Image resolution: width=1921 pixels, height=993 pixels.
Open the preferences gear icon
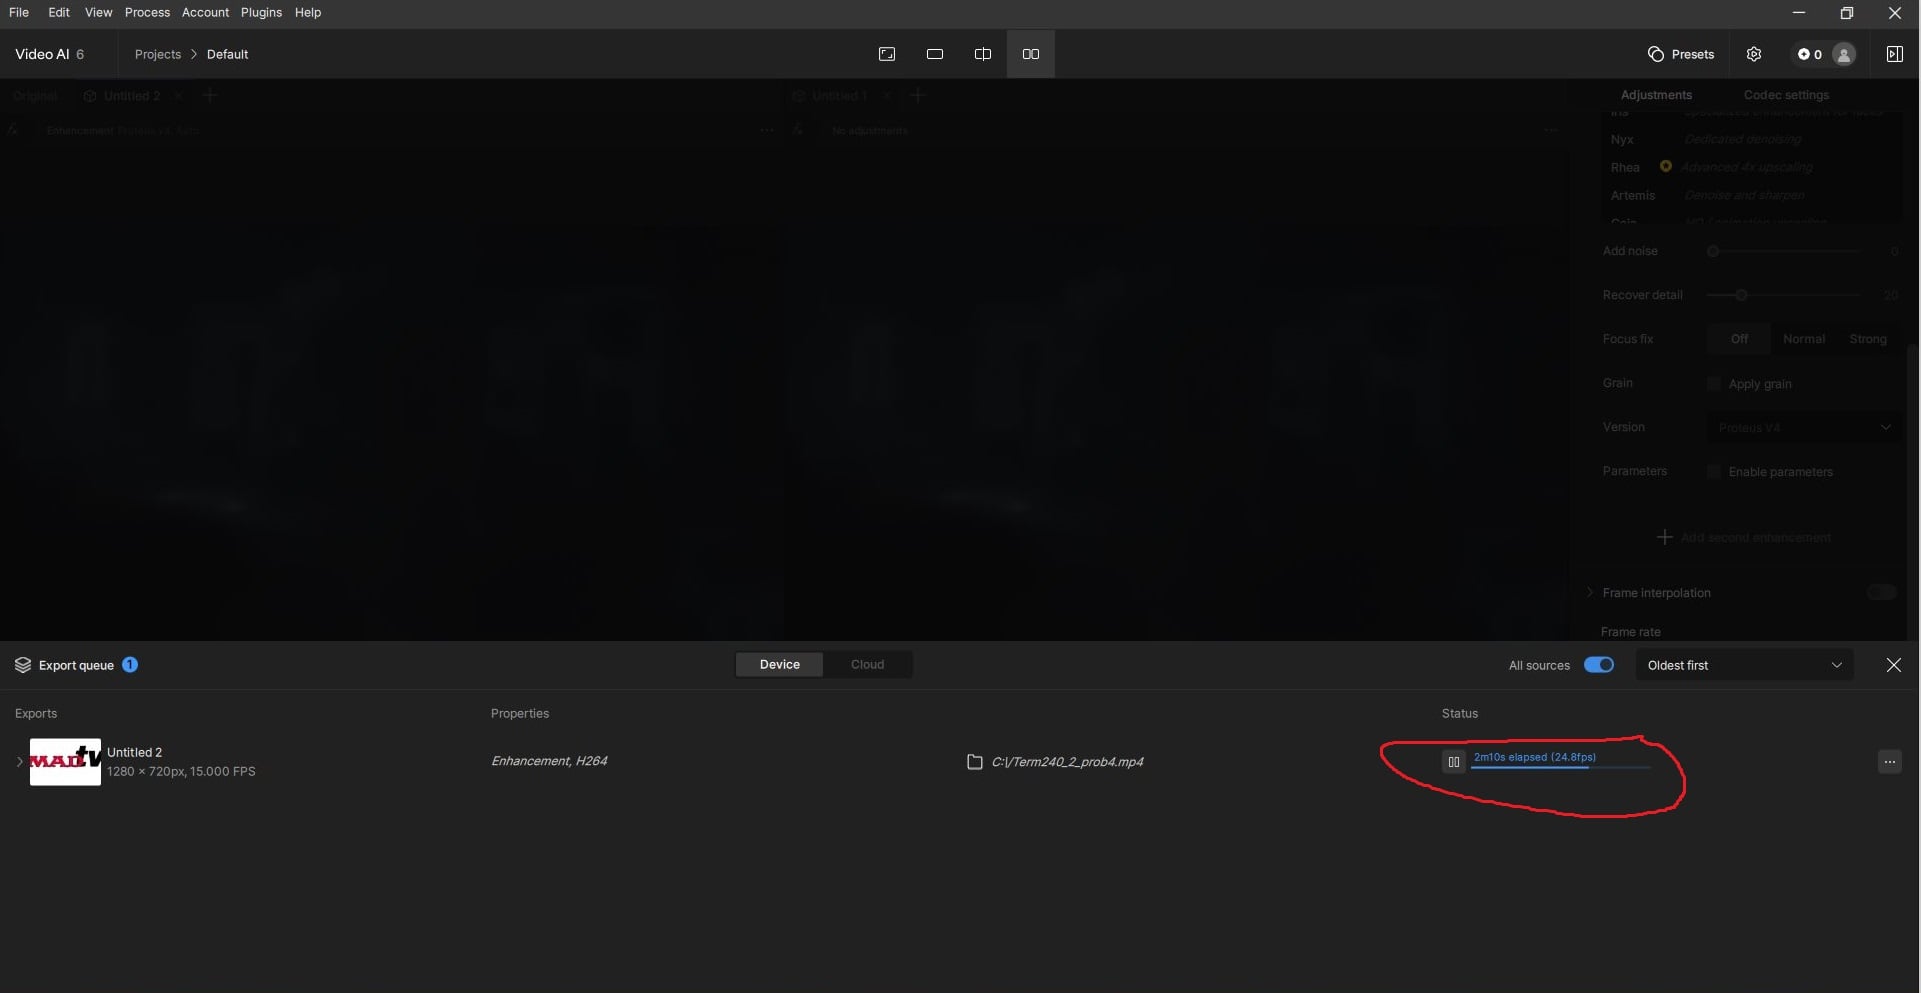[x=1754, y=54]
